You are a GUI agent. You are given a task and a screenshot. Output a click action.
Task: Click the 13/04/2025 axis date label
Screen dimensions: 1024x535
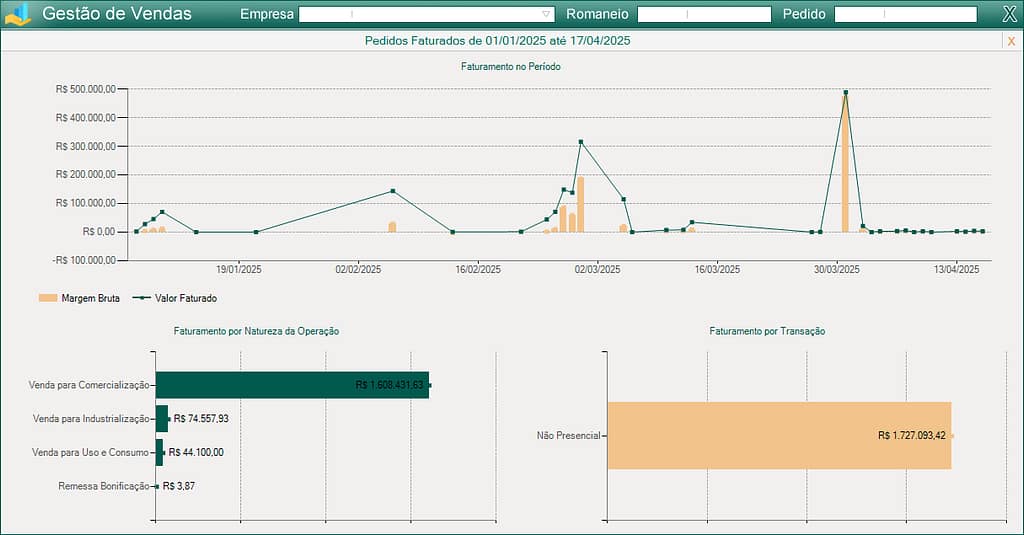(956, 269)
